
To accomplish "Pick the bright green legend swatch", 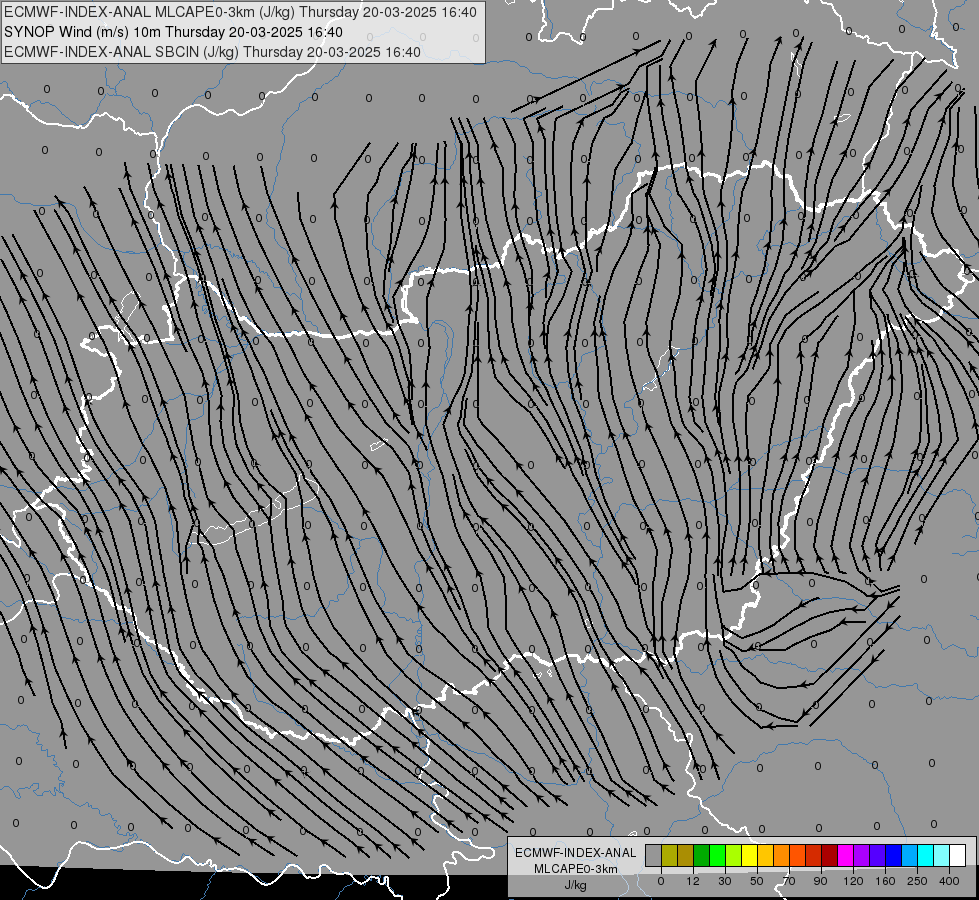I will [717, 855].
